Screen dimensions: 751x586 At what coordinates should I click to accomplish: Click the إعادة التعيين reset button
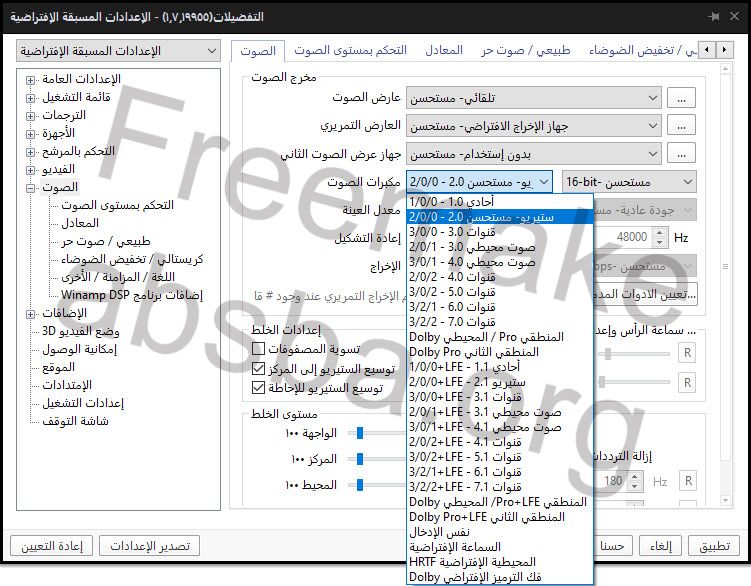52,546
